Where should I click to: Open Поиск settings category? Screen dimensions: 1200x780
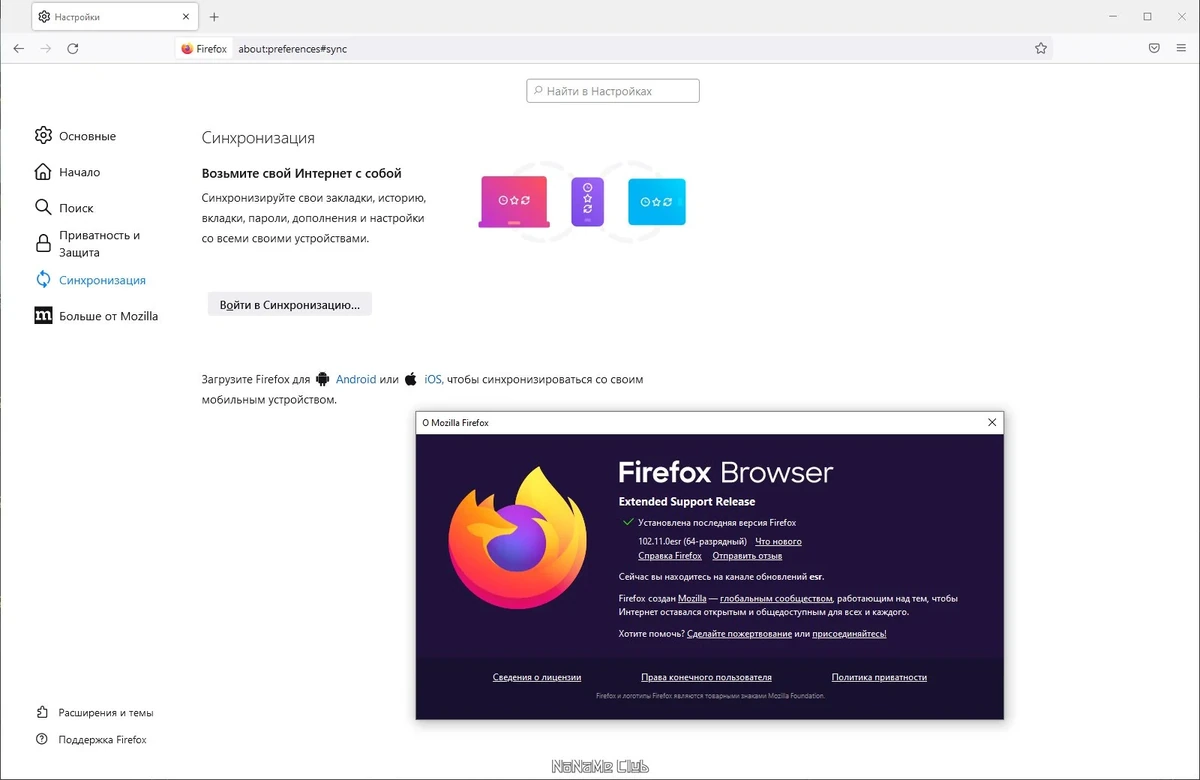pyautogui.click(x=76, y=208)
